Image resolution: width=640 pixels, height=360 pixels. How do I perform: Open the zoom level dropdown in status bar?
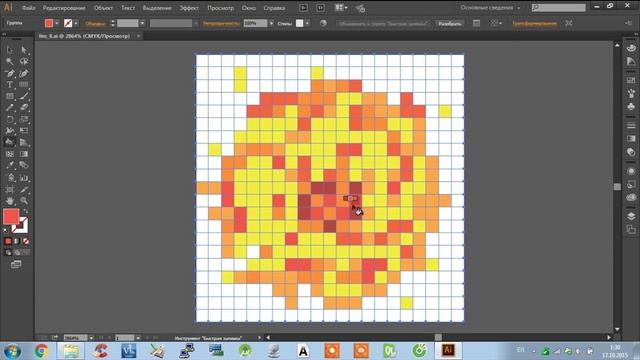(x=91, y=338)
